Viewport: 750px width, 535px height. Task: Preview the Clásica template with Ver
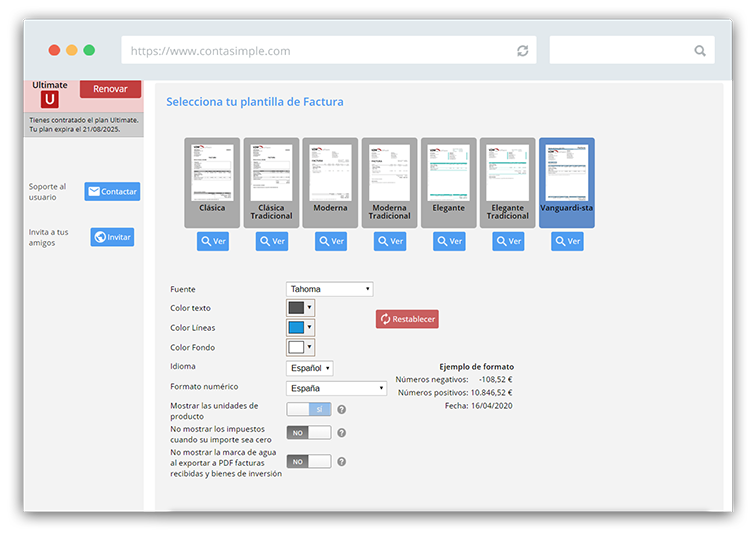click(x=213, y=241)
